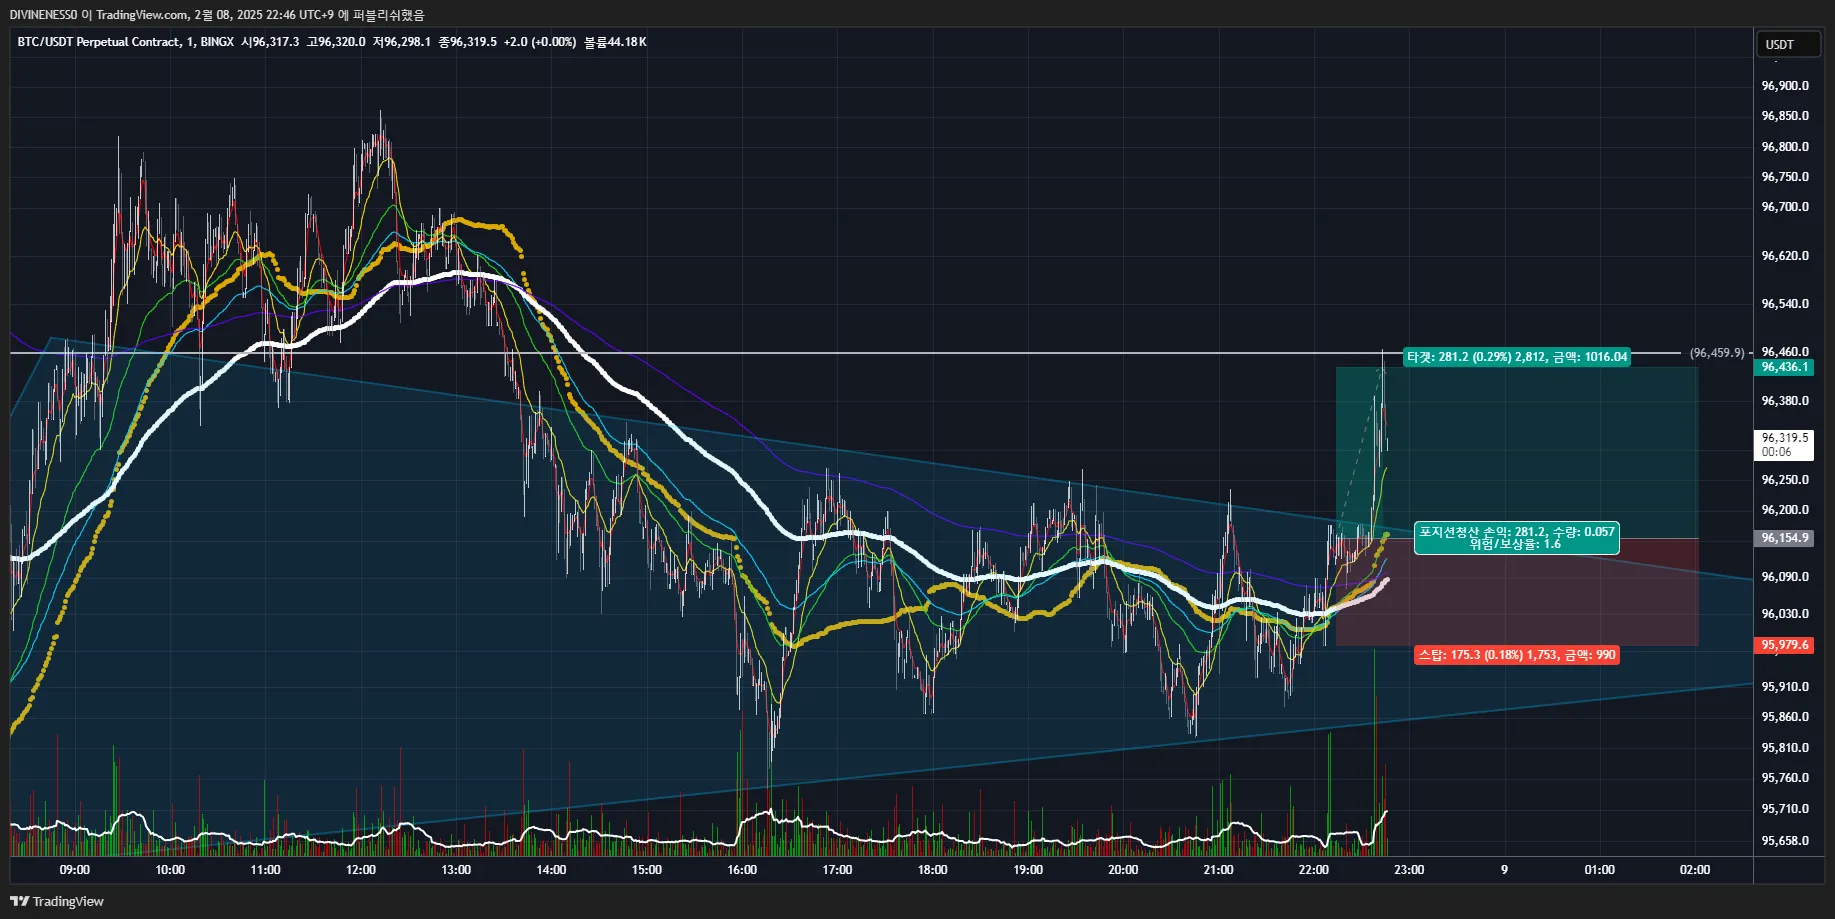Click the 95,658.0 price axis label
Image resolution: width=1835 pixels, height=919 pixels.
[1785, 841]
